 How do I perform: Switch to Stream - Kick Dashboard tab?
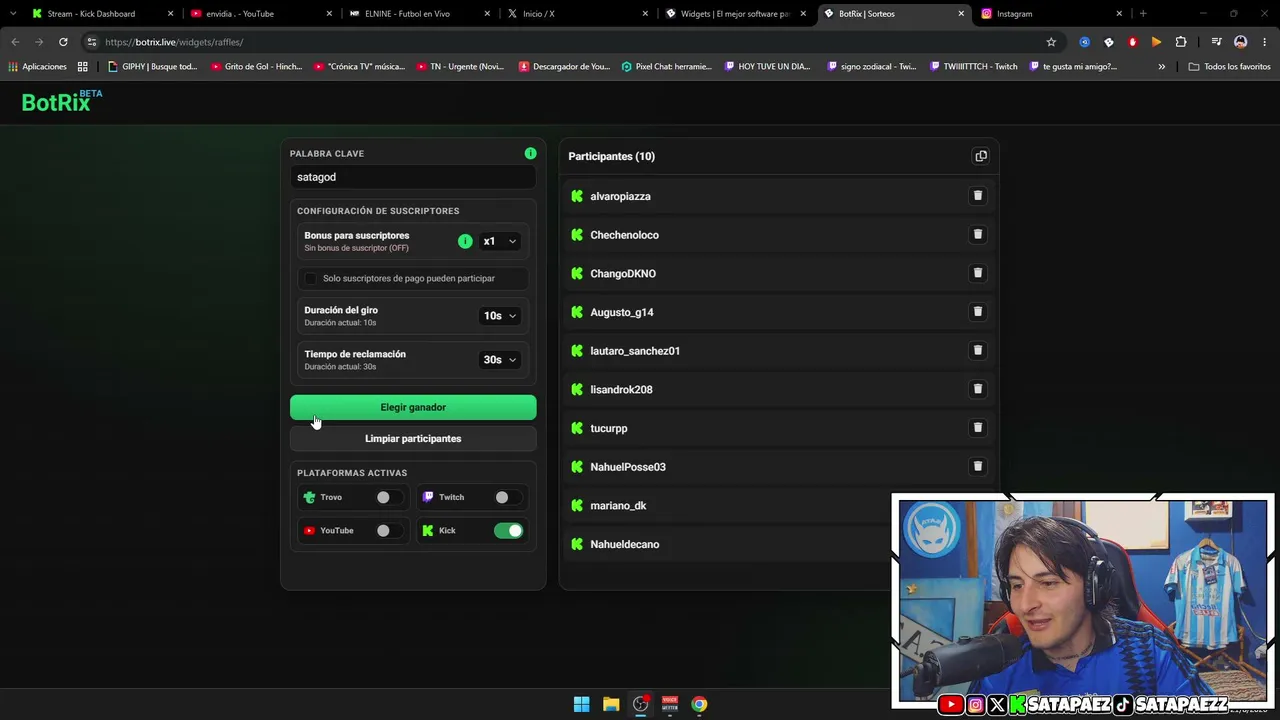[x=102, y=14]
